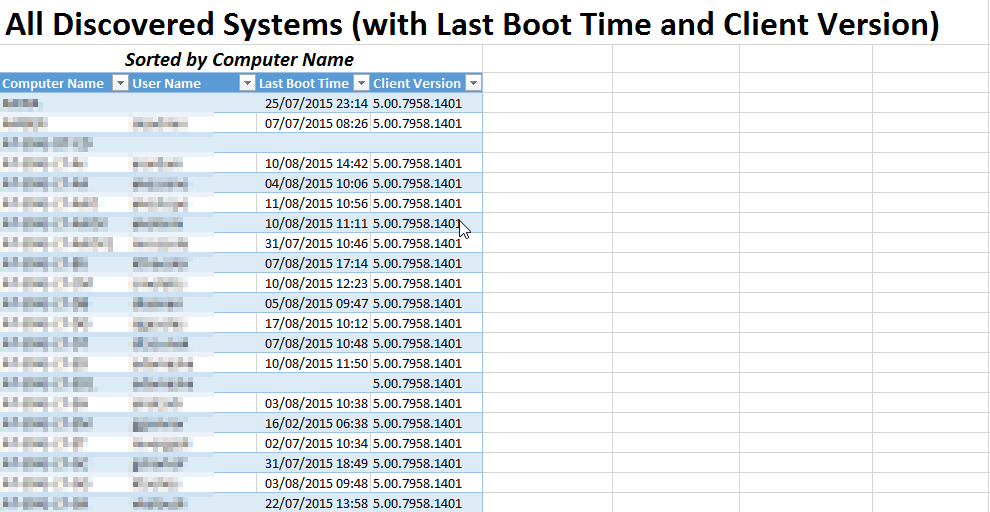This screenshot has width=990, height=512.
Task: Select the User Name header text
Action: point(167,84)
